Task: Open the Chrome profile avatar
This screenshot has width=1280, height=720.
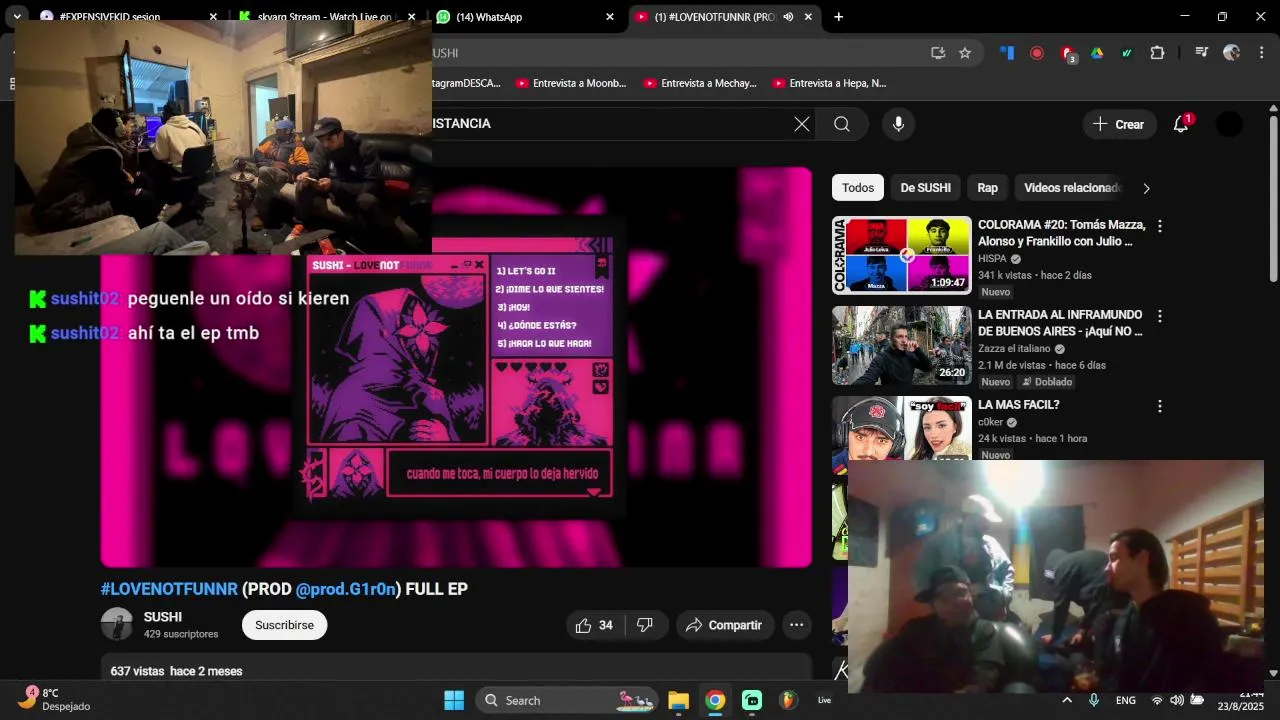Action: (1232, 53)
